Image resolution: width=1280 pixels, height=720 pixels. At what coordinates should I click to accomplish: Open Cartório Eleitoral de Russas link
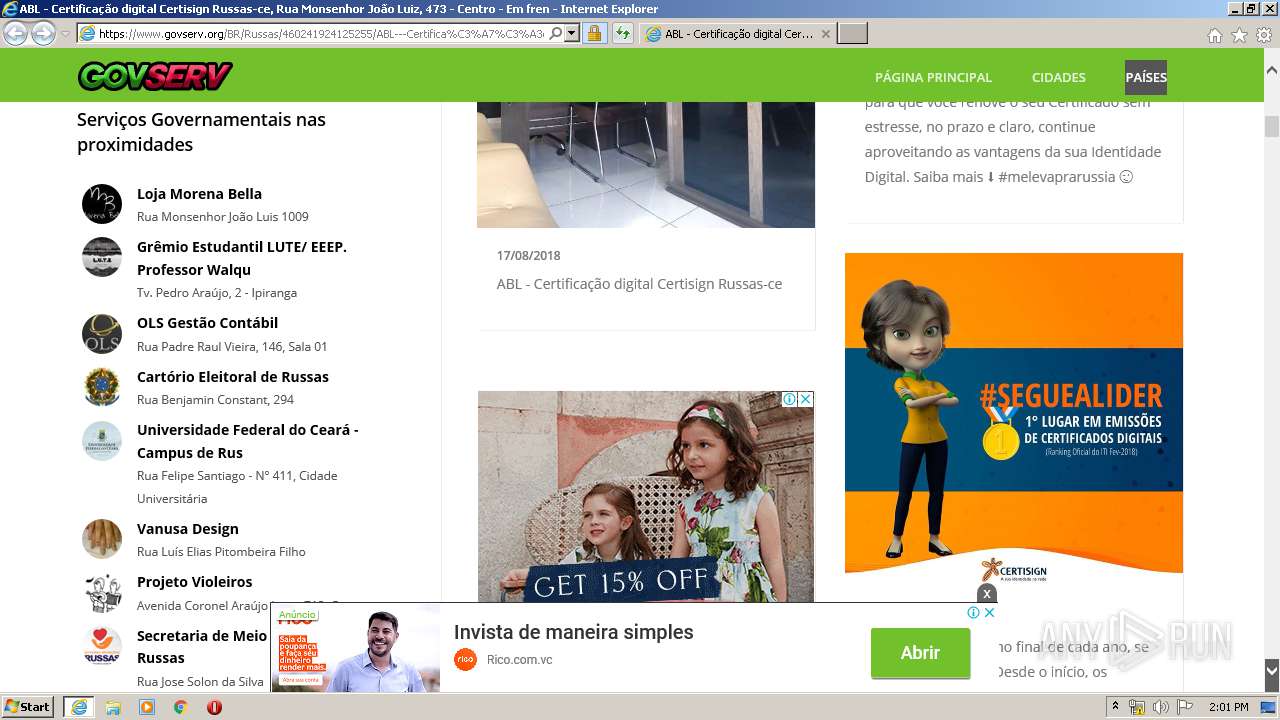233,377
